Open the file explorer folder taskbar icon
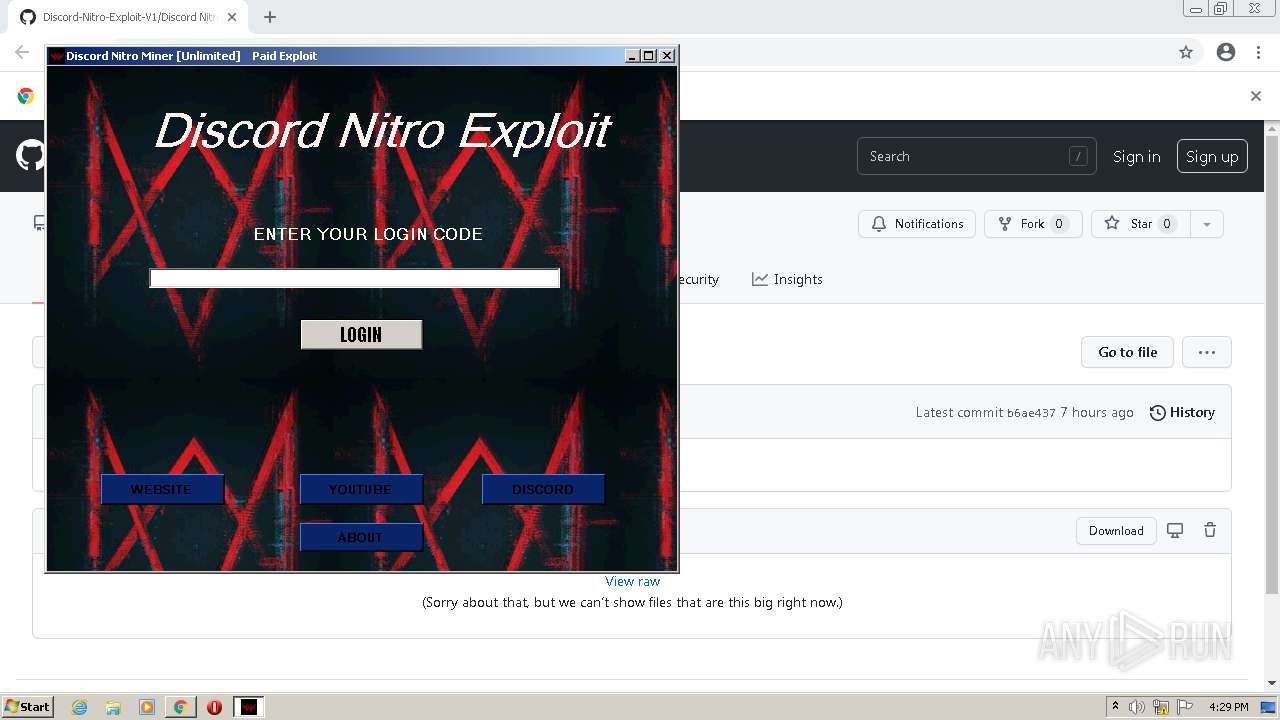Viewport: 1280px width, 720px height. [113, 707]
